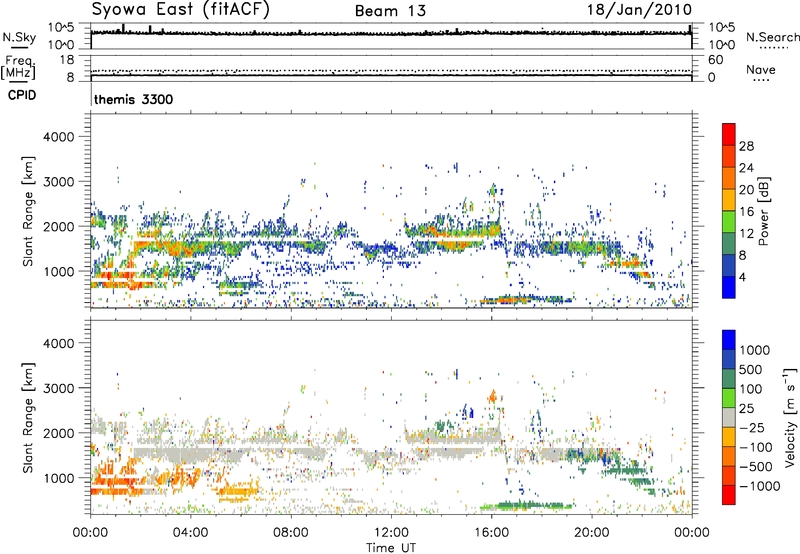Click the '60' tick on the Nave axis
This screenshot has width=800, height=554.
(x=715, y=60)
